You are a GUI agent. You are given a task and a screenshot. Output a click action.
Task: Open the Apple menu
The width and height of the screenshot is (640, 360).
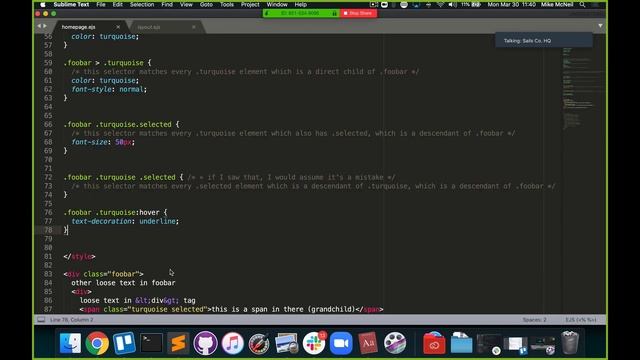click(x=42, y=4)
